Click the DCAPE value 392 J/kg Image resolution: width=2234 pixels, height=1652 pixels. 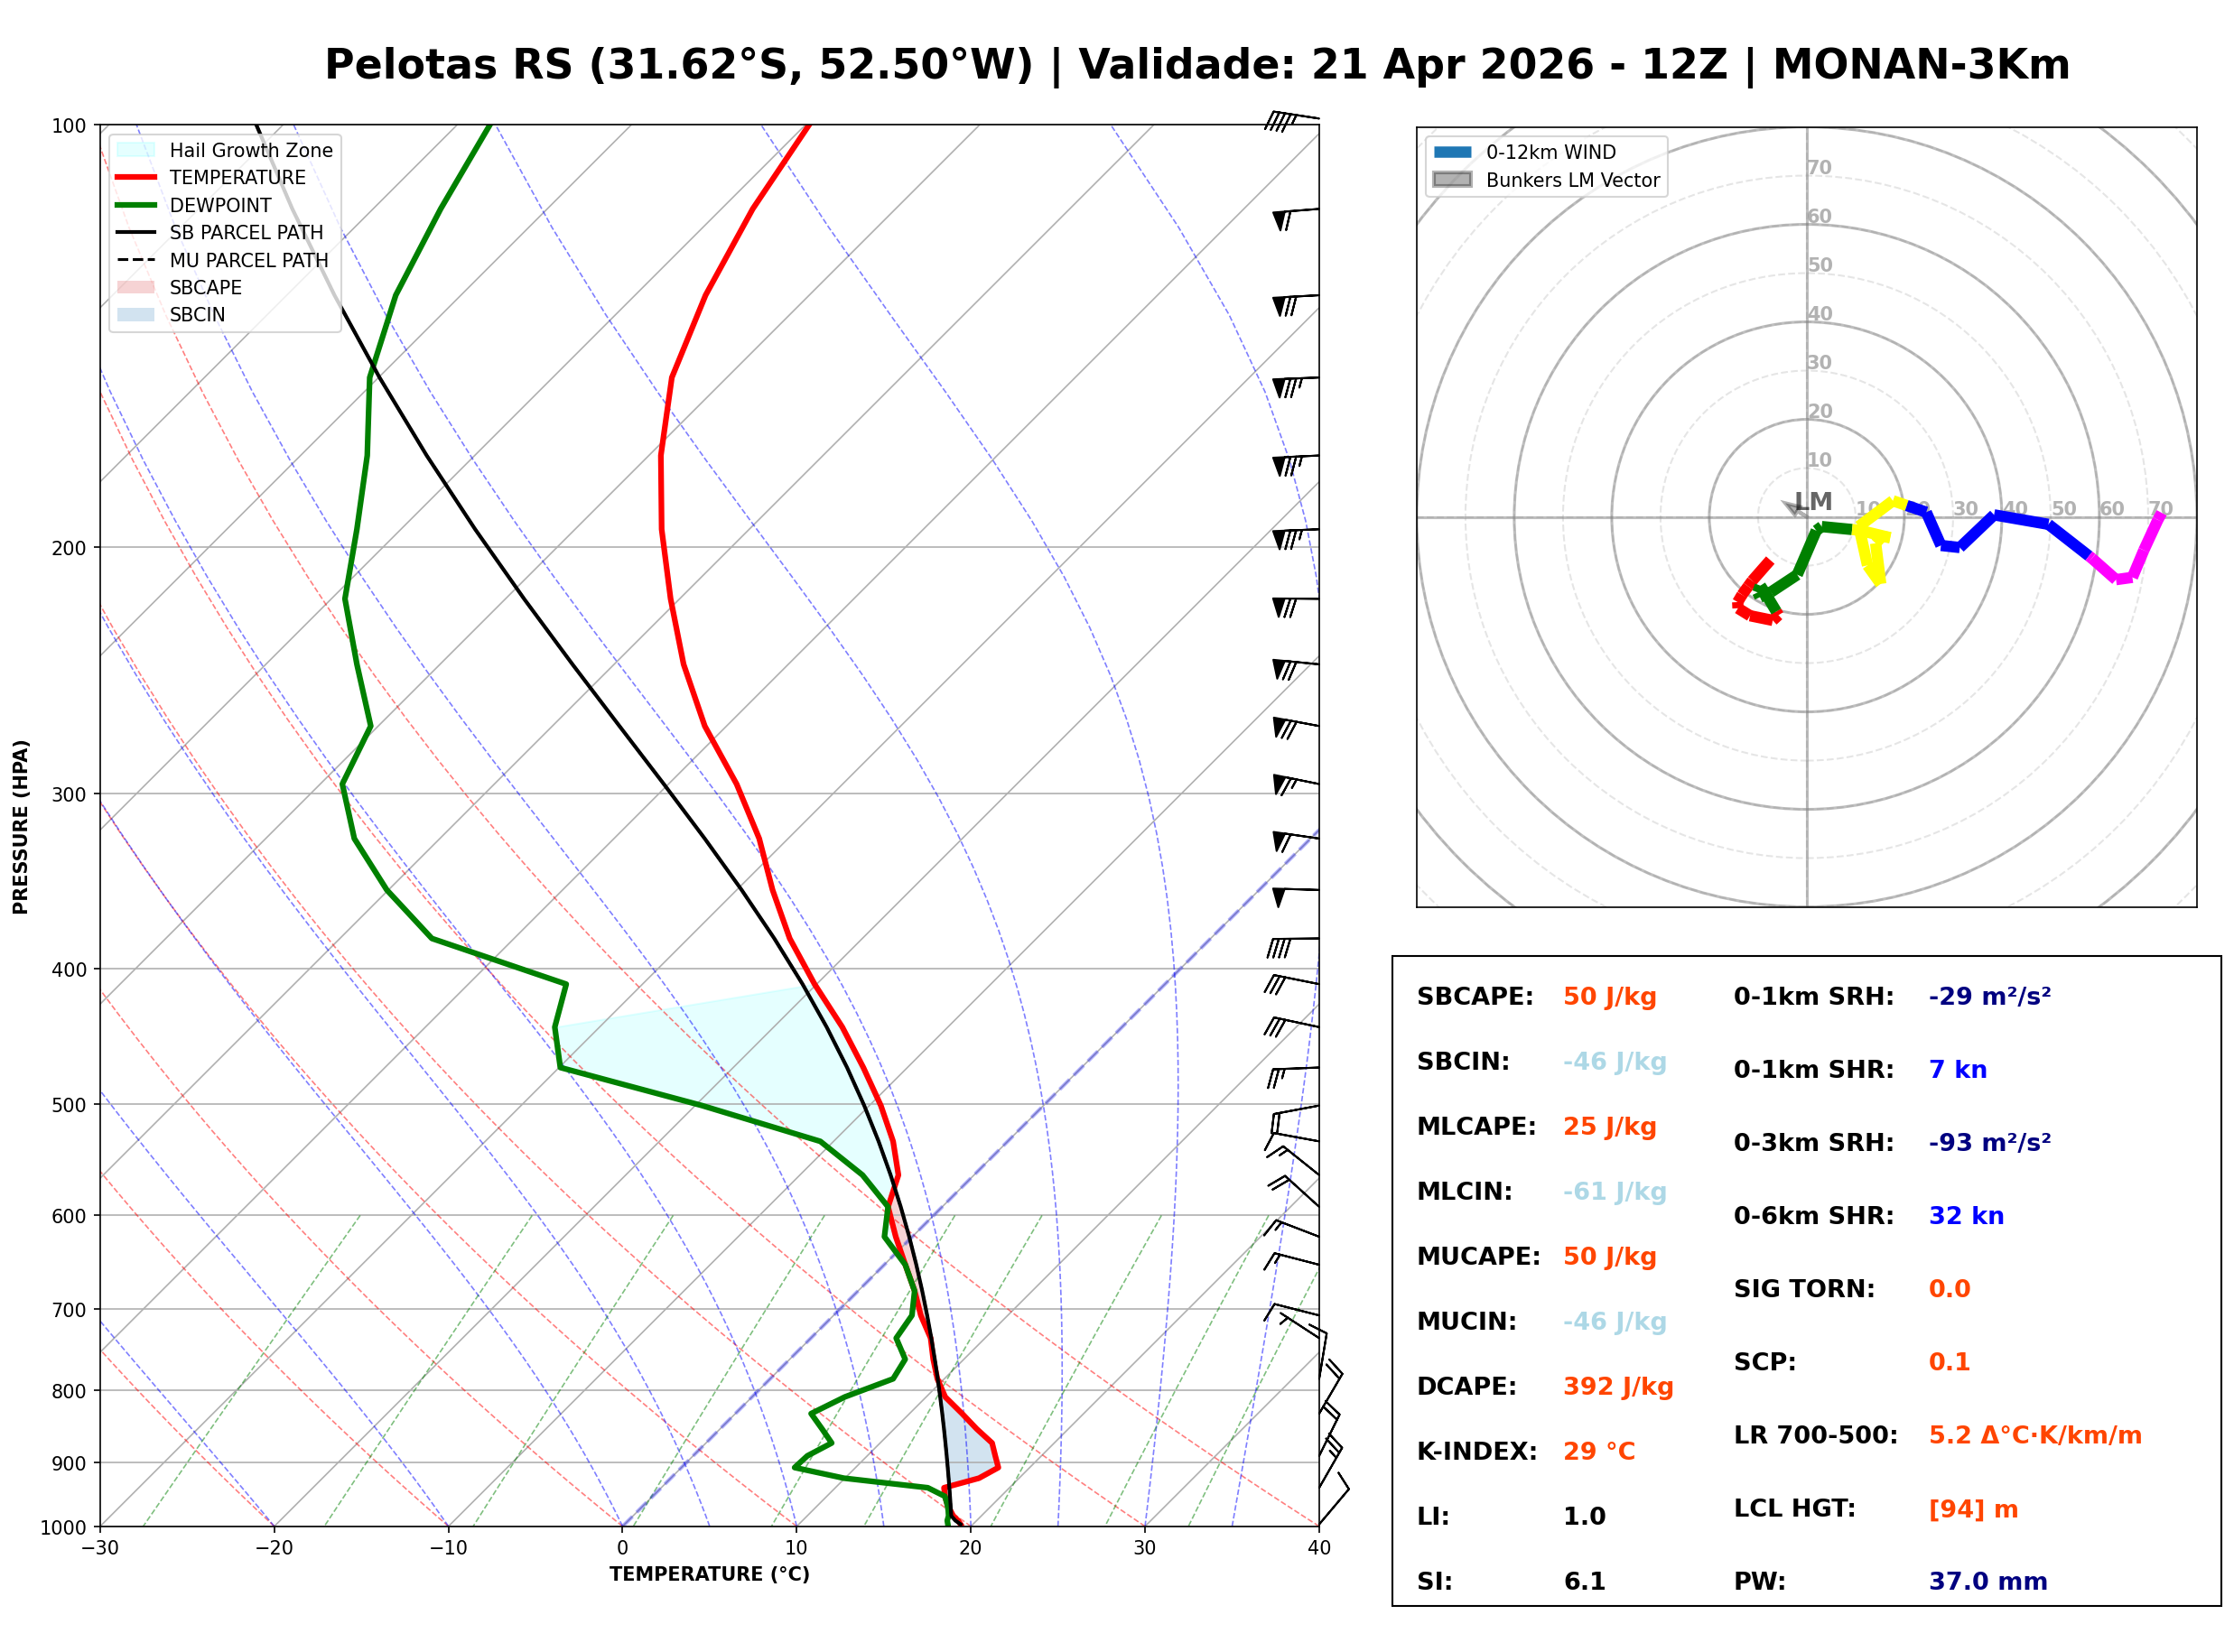[1617, 1387]
